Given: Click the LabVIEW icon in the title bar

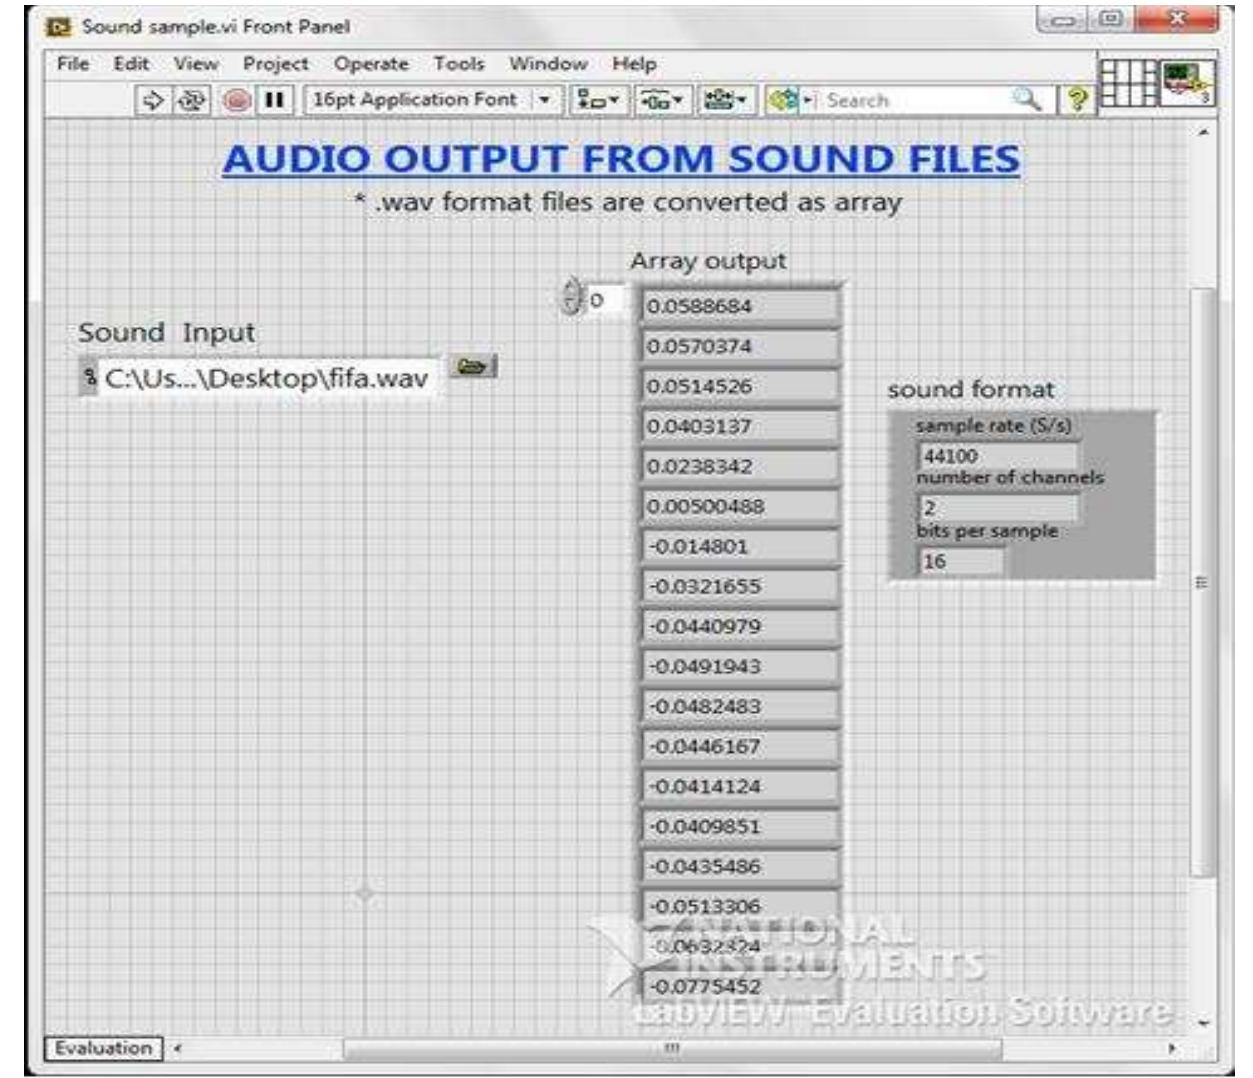Looking at the screenshot, I should tap(59, 26).
